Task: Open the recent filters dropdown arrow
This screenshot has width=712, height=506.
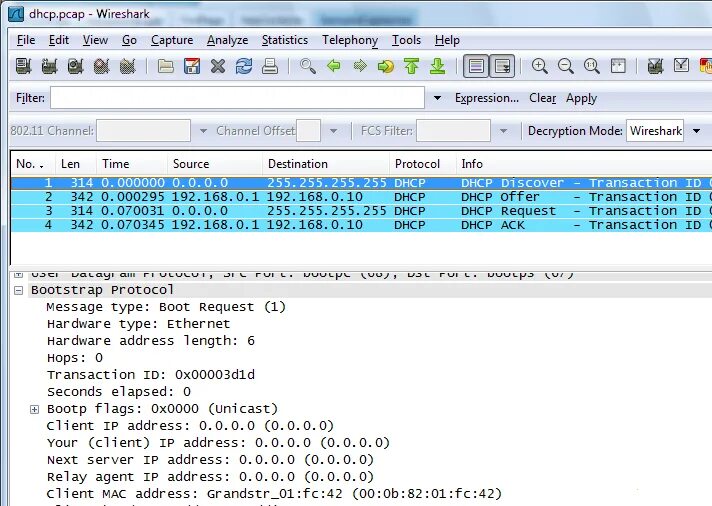Action: click(x=437, y=98)
